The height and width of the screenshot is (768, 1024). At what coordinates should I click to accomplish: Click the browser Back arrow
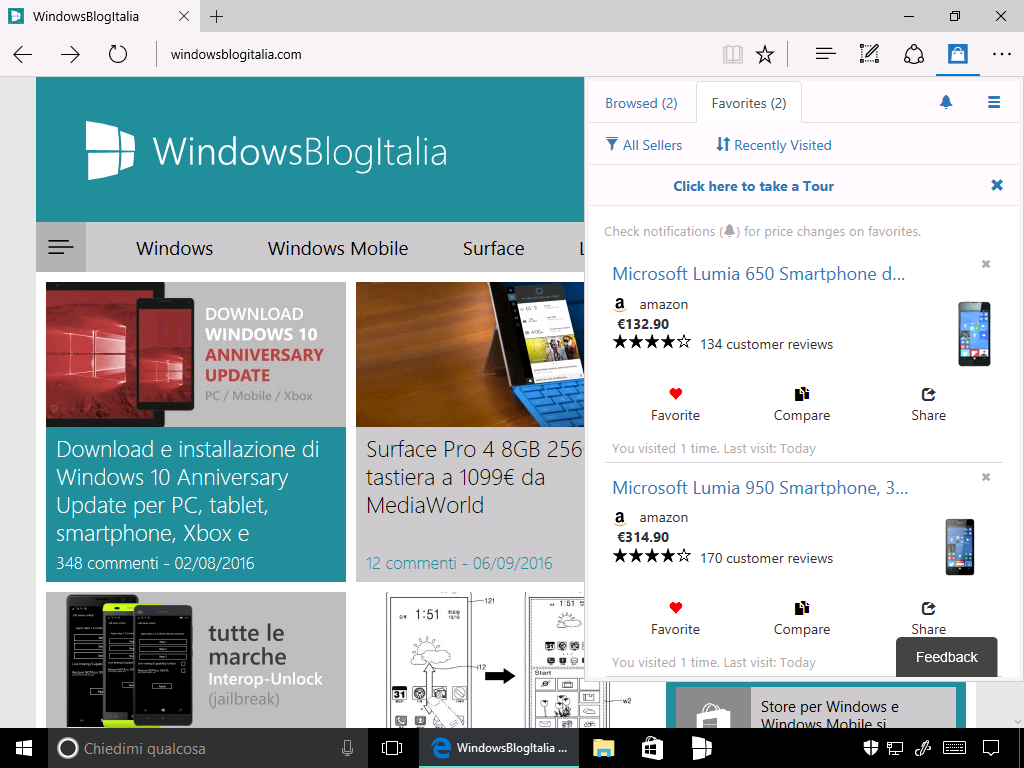point(23,54)
